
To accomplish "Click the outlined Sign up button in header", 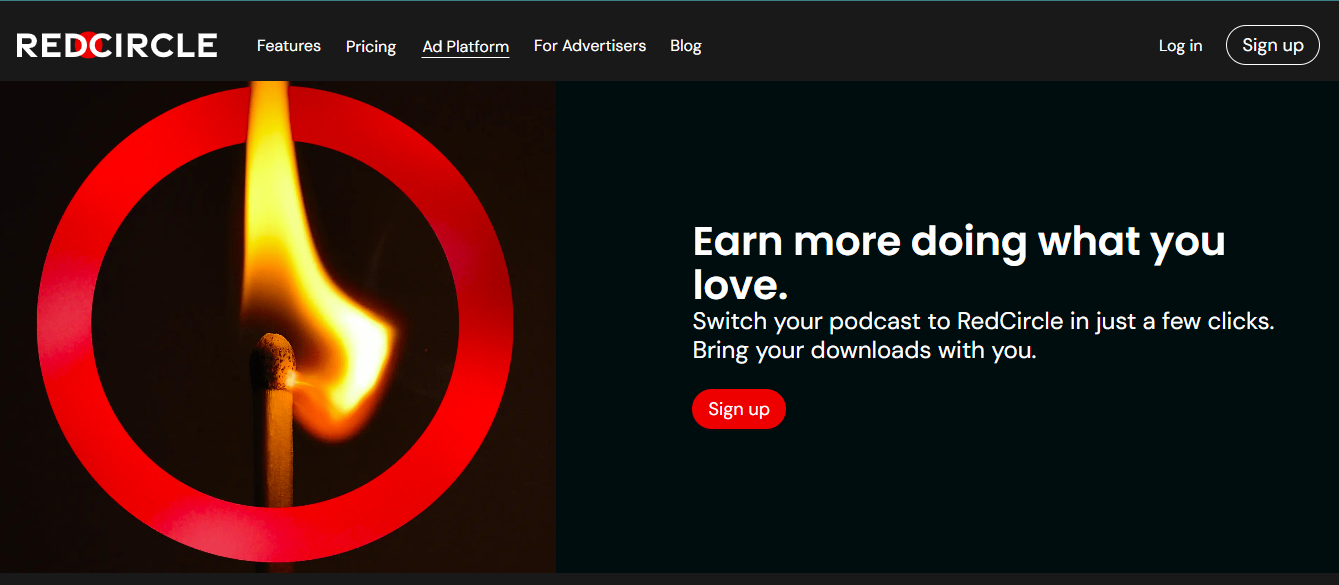I will [x=1273, y=45].
